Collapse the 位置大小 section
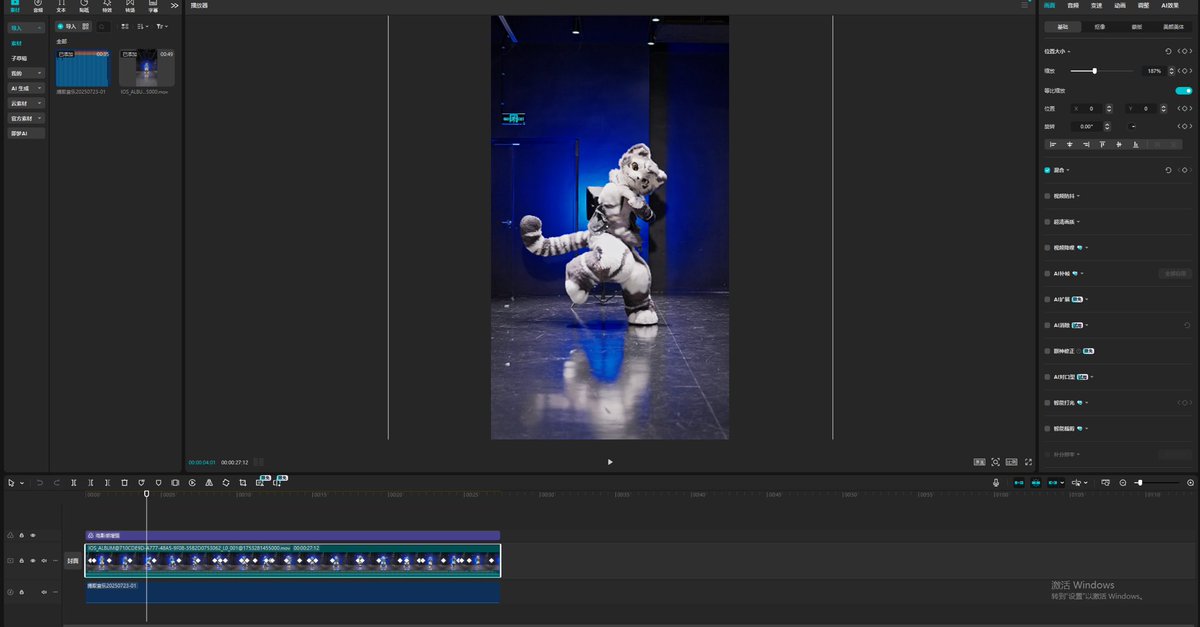Viewport: 1200px width, 627px height. (x=1069, y=52)
